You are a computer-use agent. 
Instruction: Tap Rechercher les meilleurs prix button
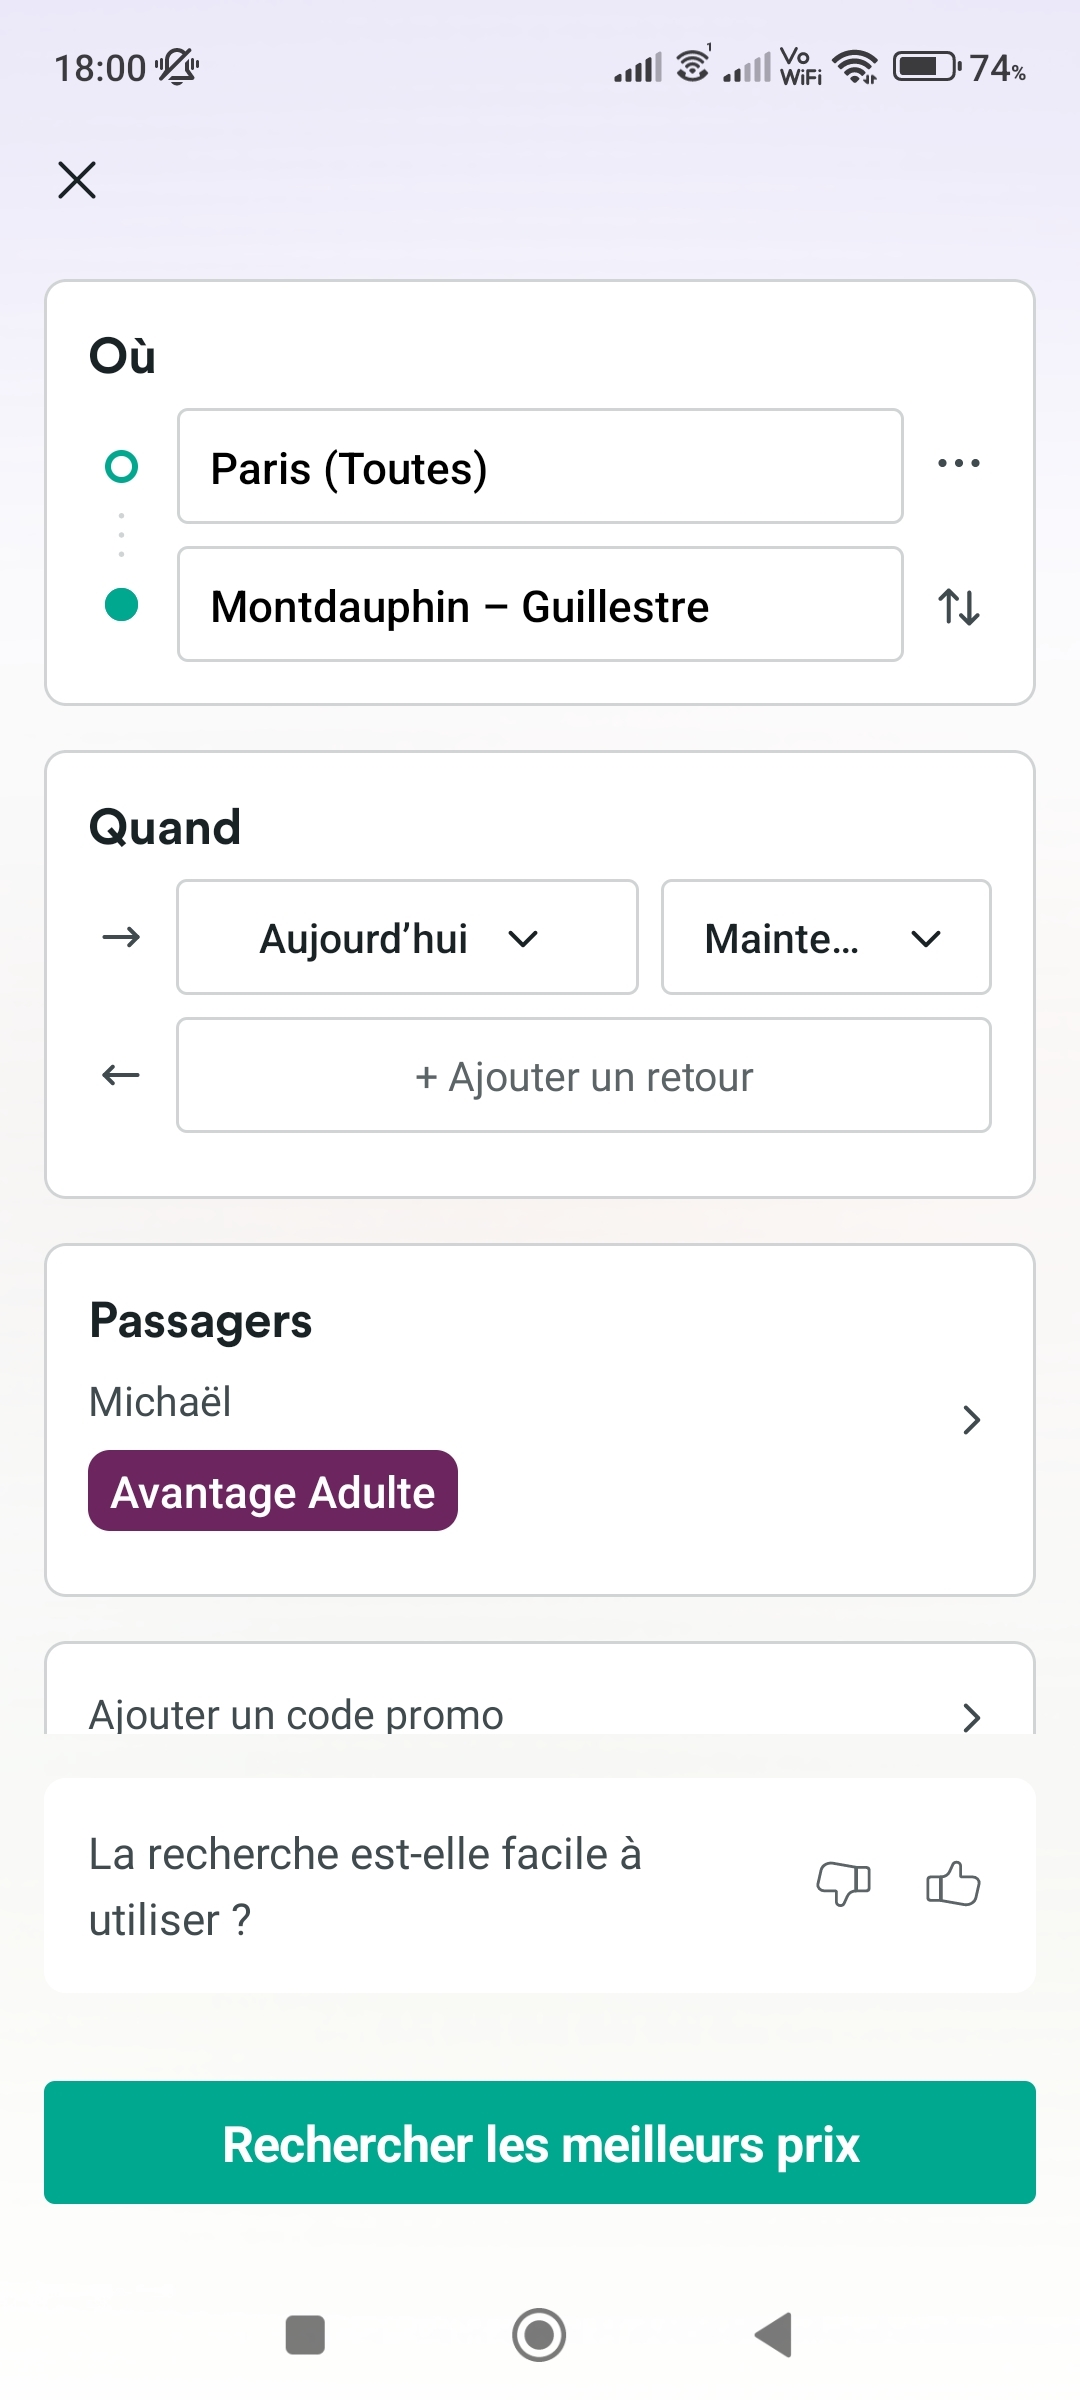click(x=540, y=2144)
